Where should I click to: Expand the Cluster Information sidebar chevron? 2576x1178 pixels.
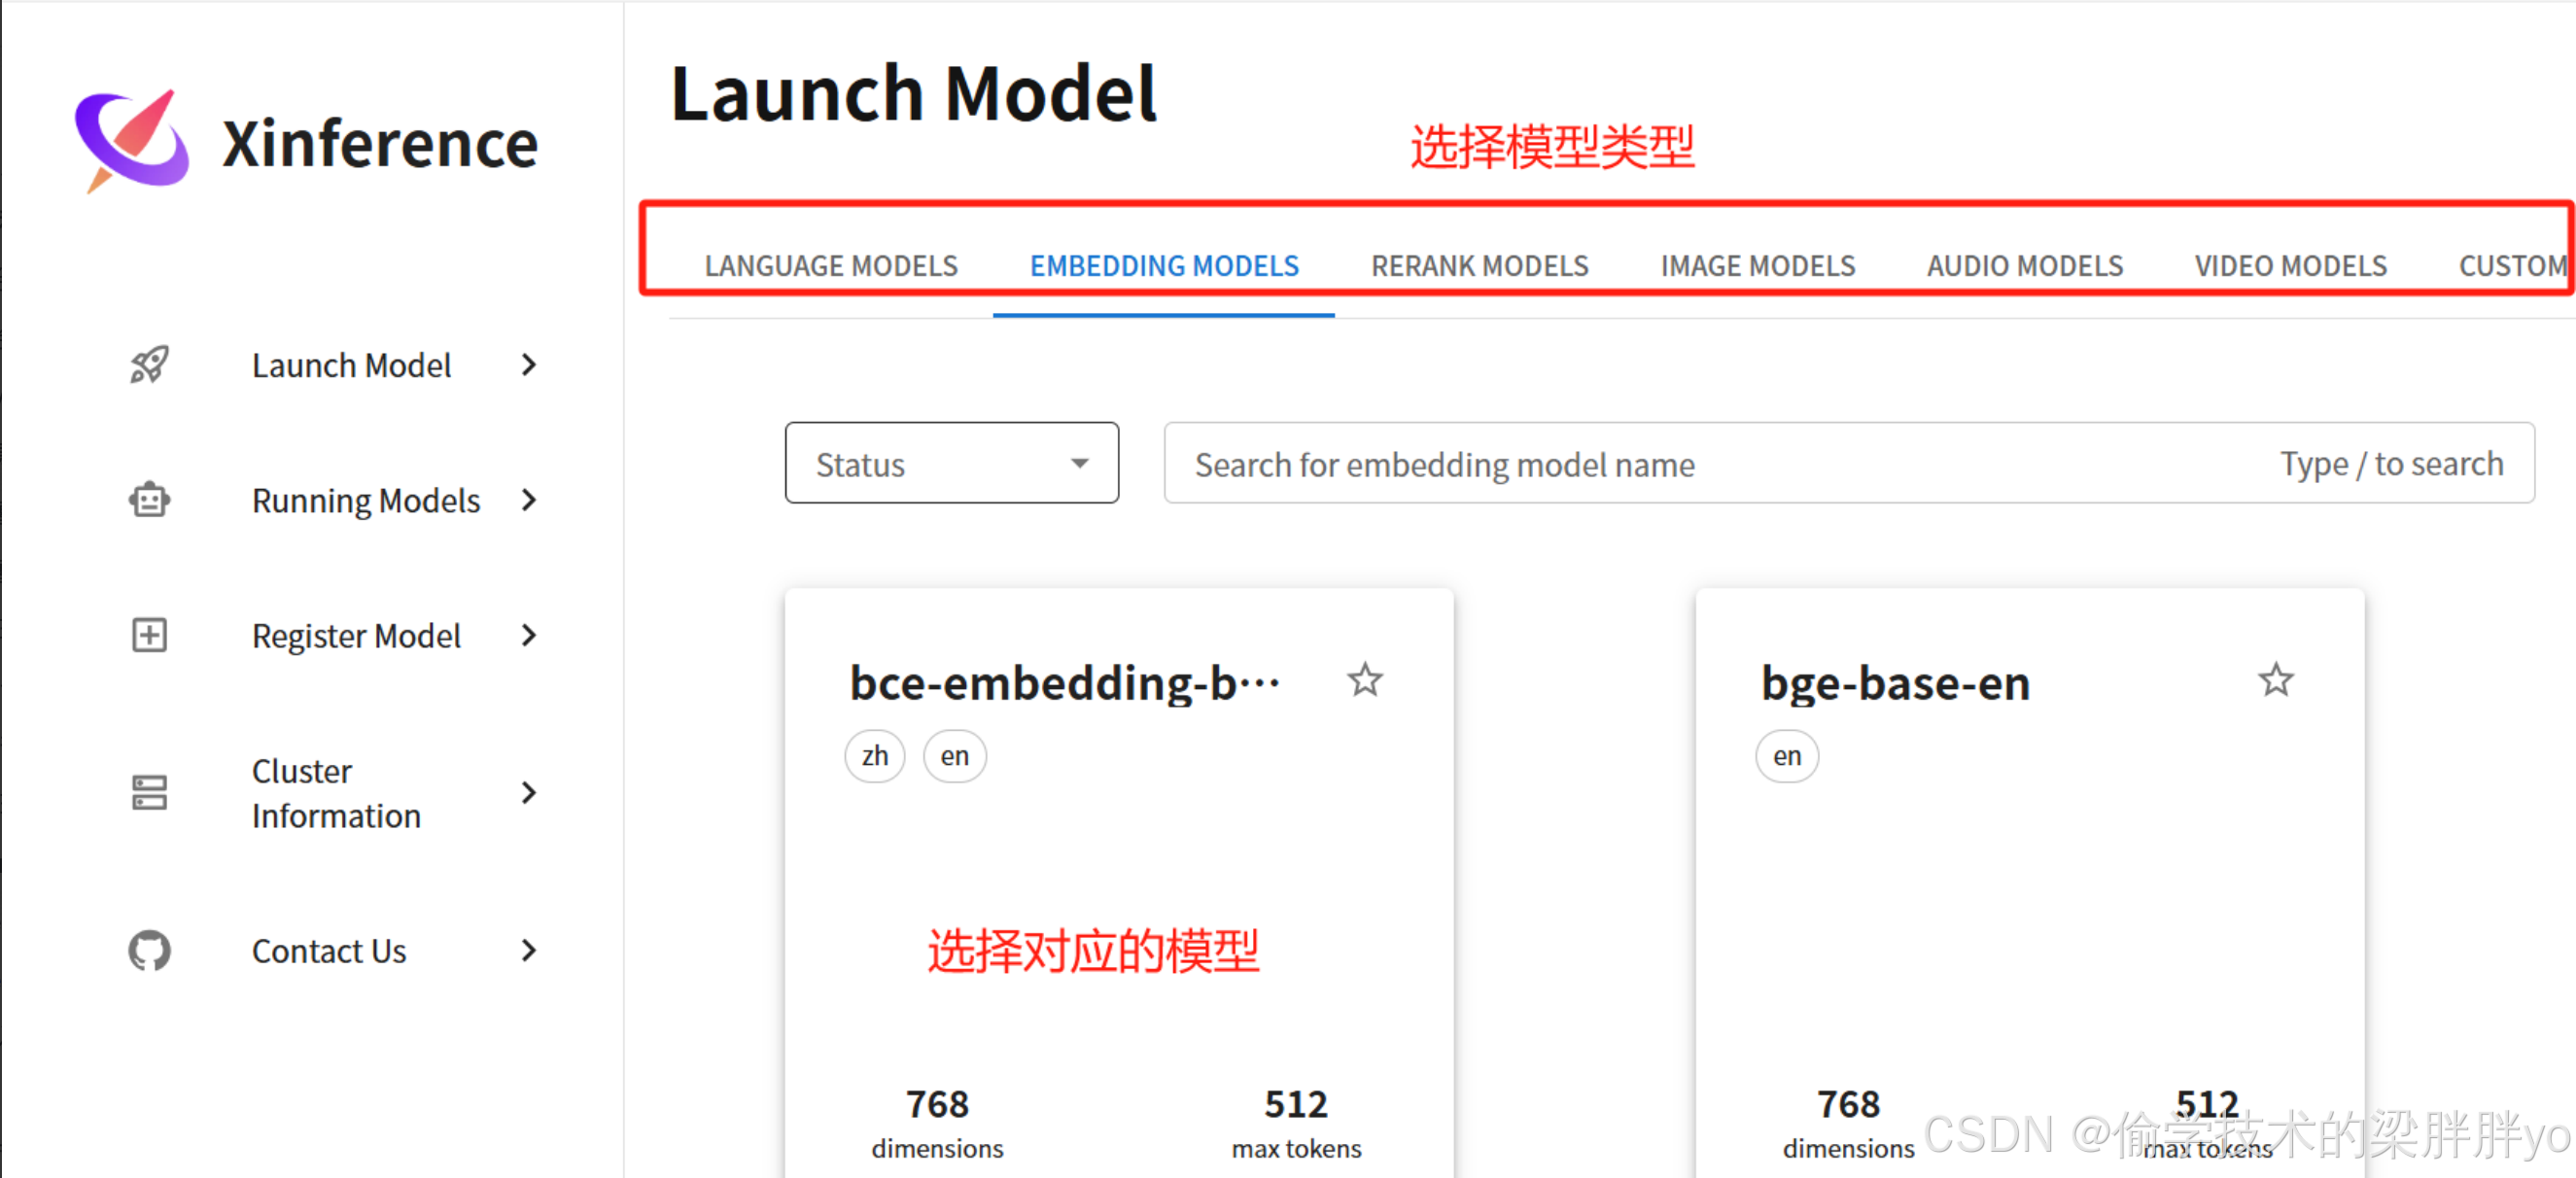point(529,793)
